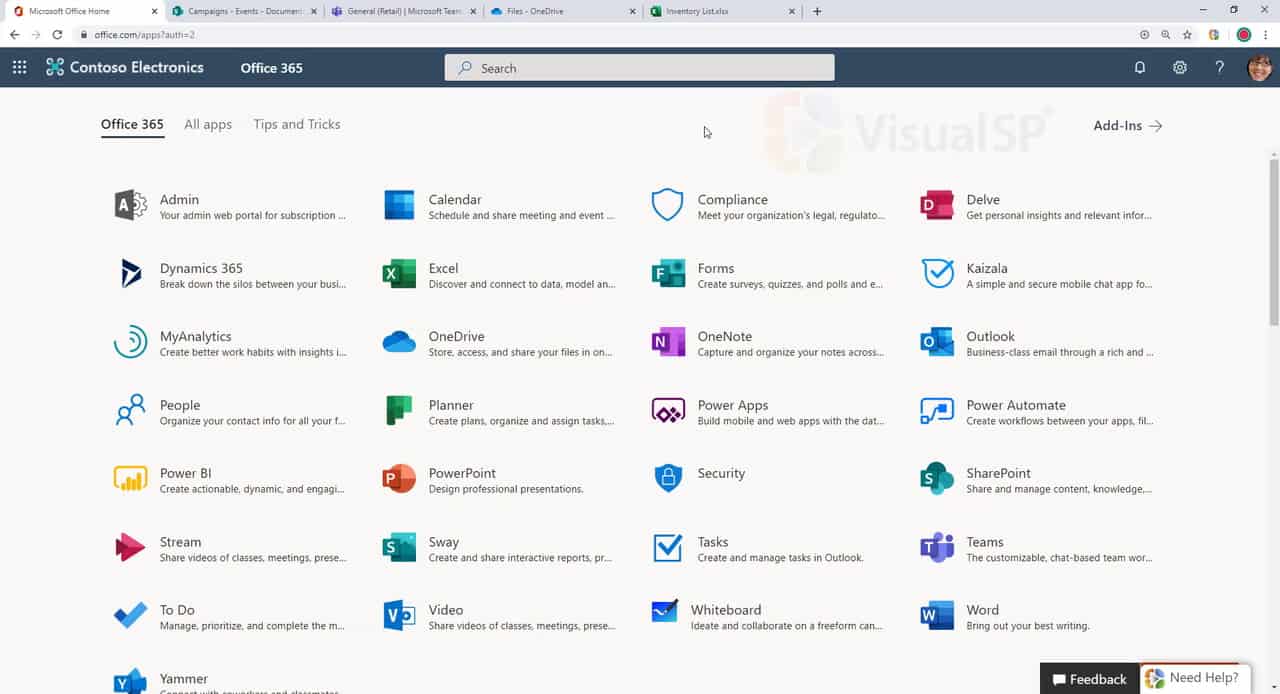Open the Stream app icon
This screenshot has height=694, width=1280.
coord(131,547)
